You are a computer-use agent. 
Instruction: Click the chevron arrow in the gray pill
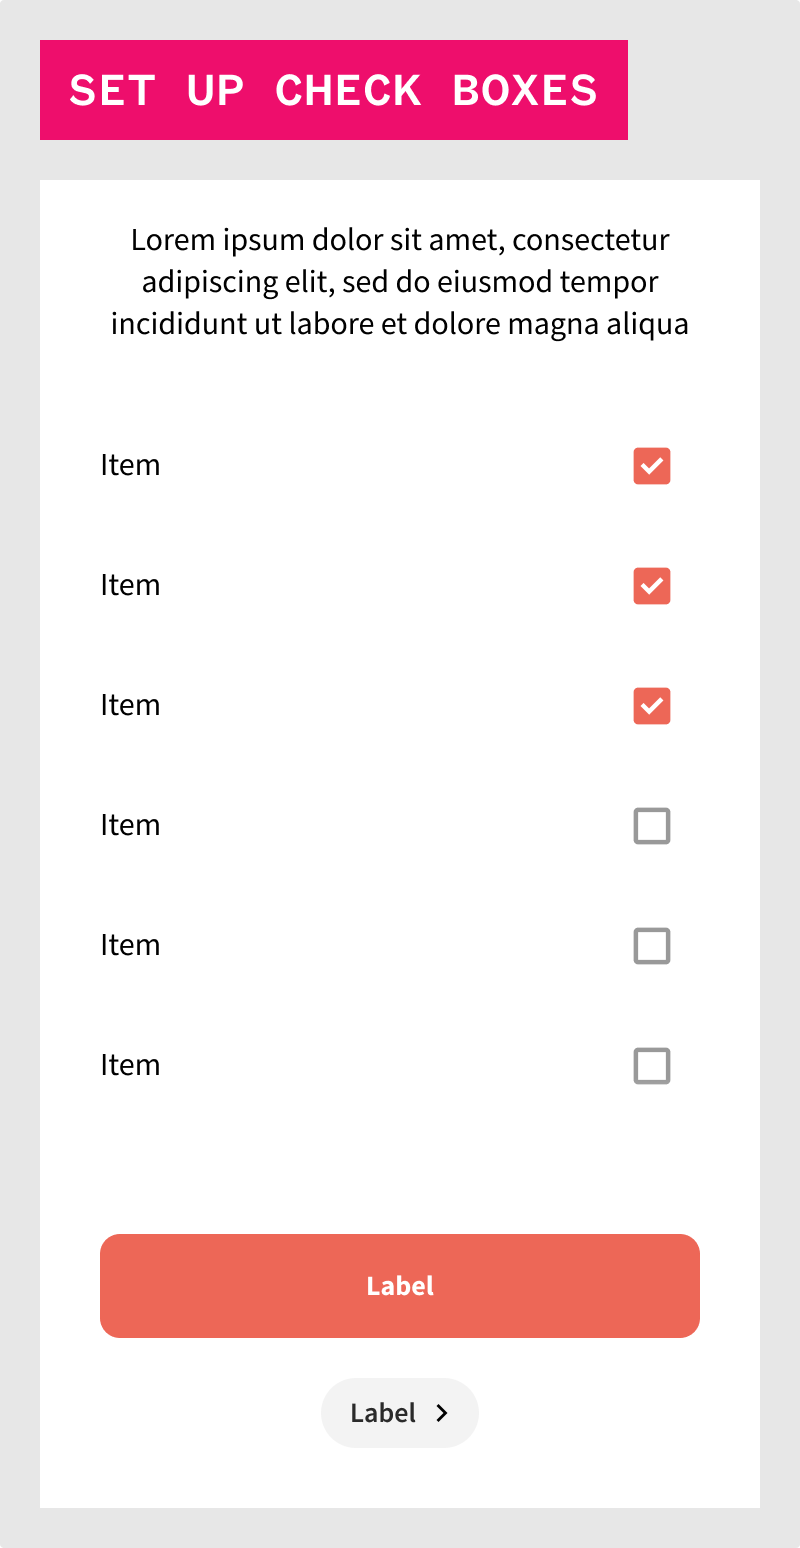442,1413
